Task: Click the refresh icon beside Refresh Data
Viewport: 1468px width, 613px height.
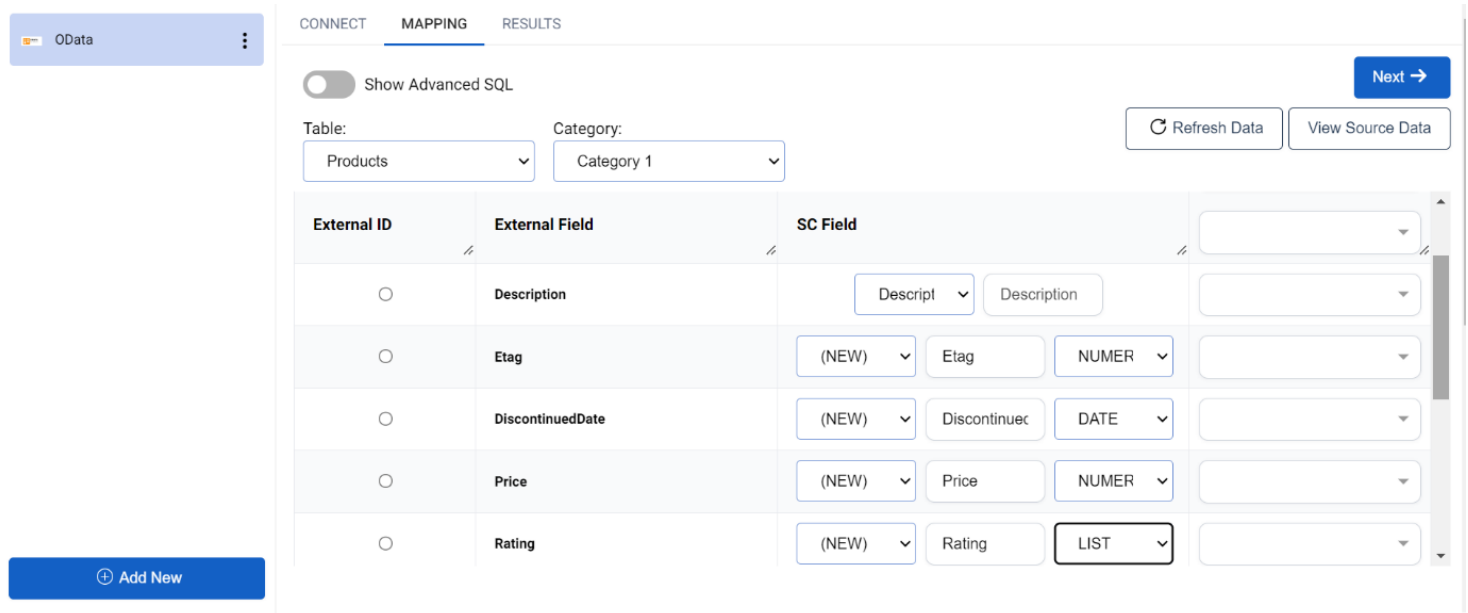Action: (x=1158, y=128)
